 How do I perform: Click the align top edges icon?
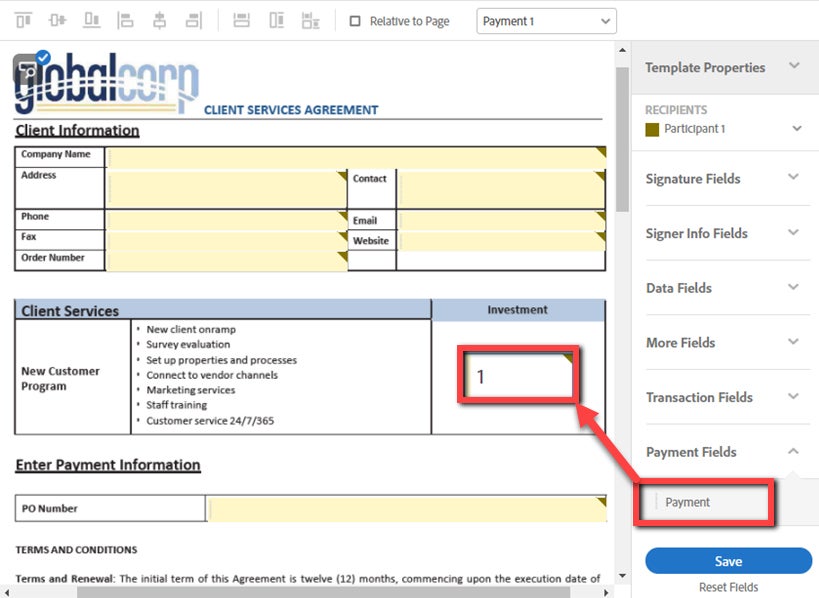pos(24,21)
